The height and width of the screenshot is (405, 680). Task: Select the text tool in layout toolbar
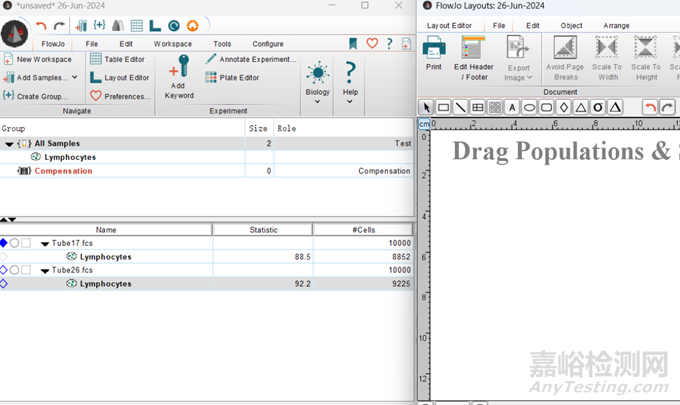512,107
